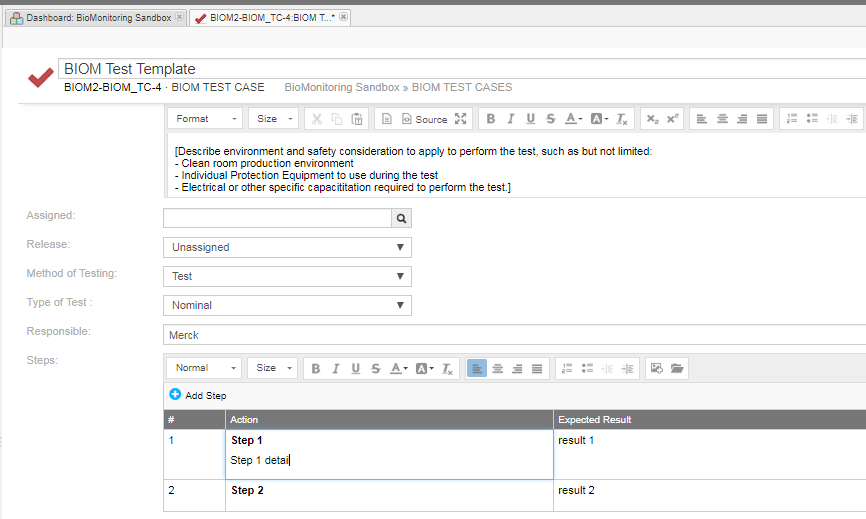Toggle Underline in description toolbar

530,119
